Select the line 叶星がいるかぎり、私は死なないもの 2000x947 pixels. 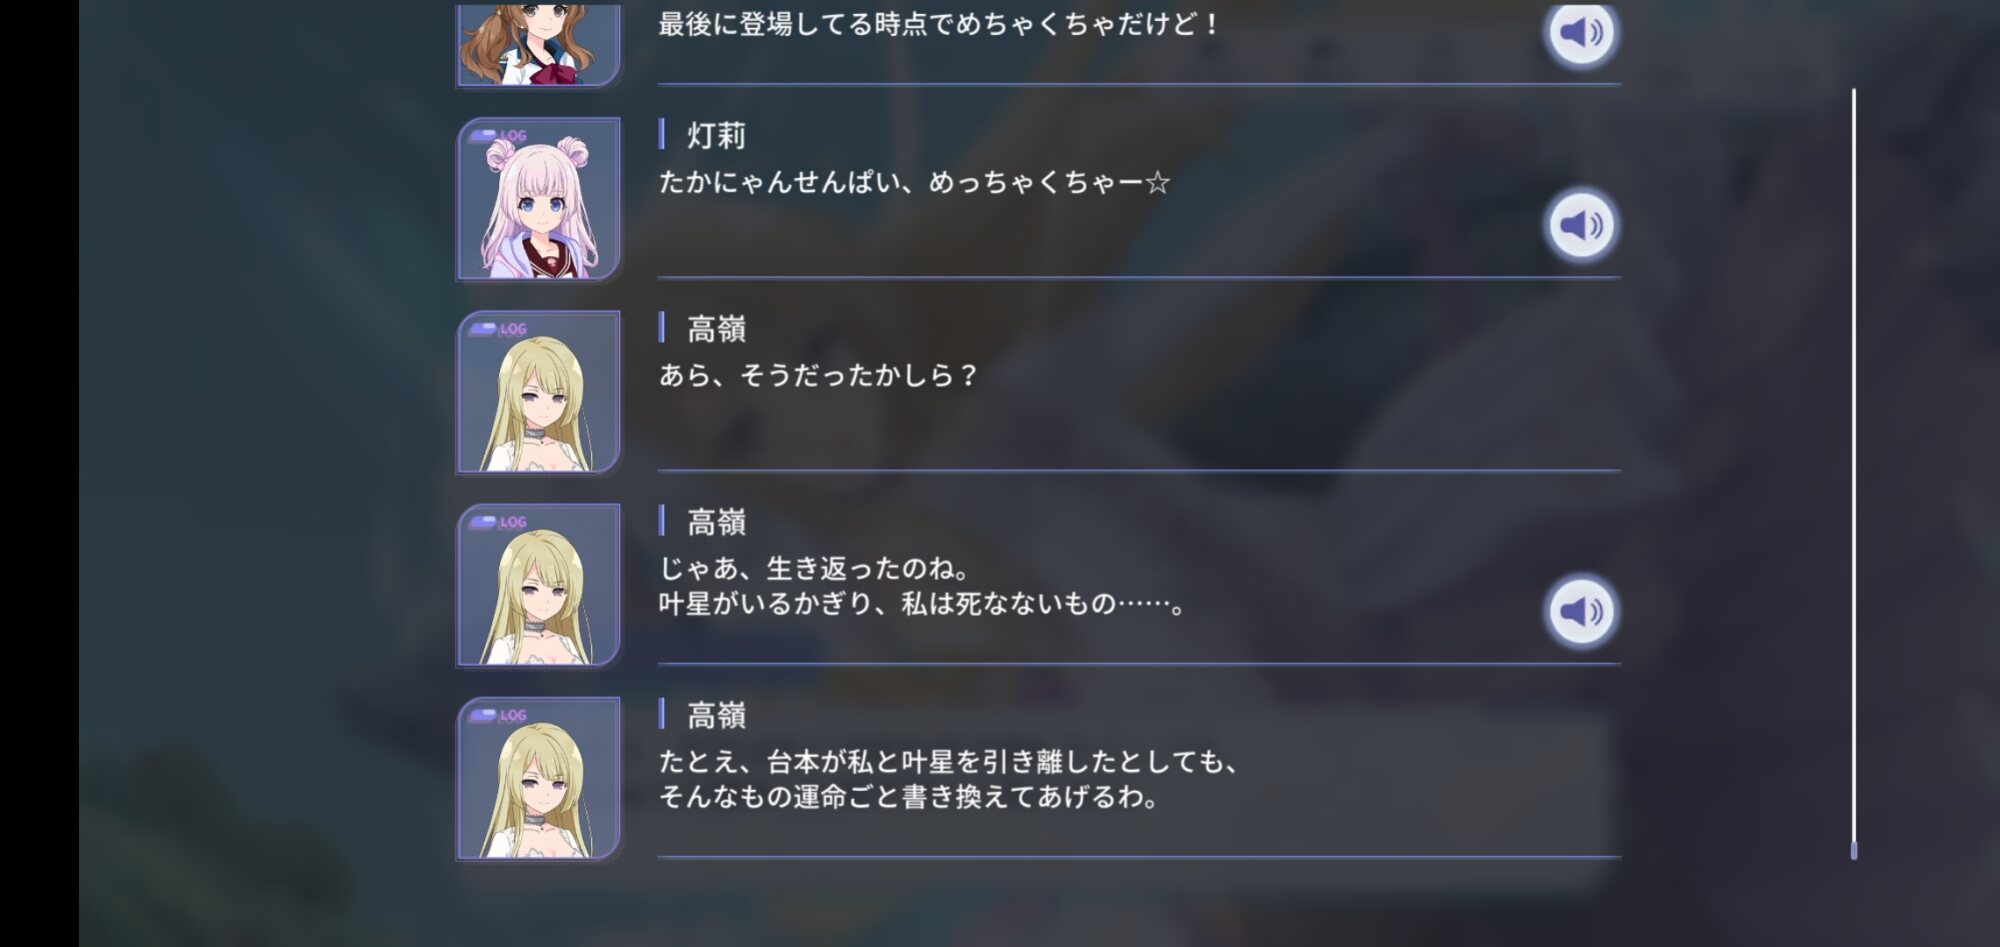[x=922, y=604]
